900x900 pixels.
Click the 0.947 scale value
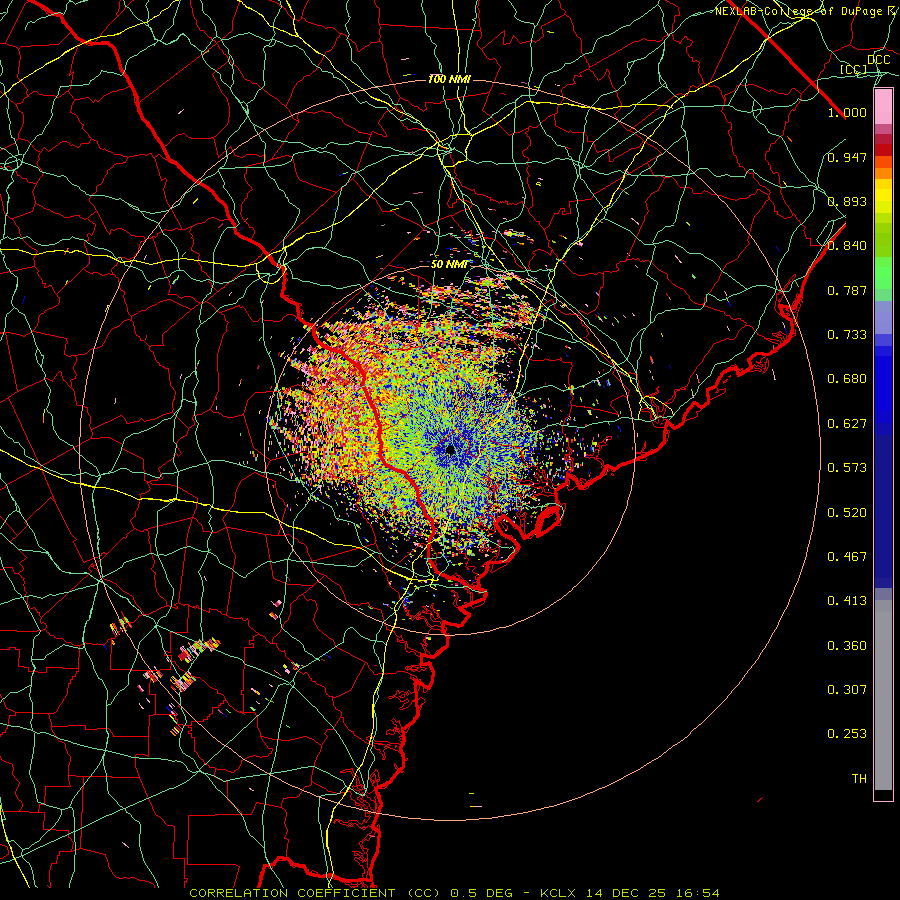pos(847,157)
